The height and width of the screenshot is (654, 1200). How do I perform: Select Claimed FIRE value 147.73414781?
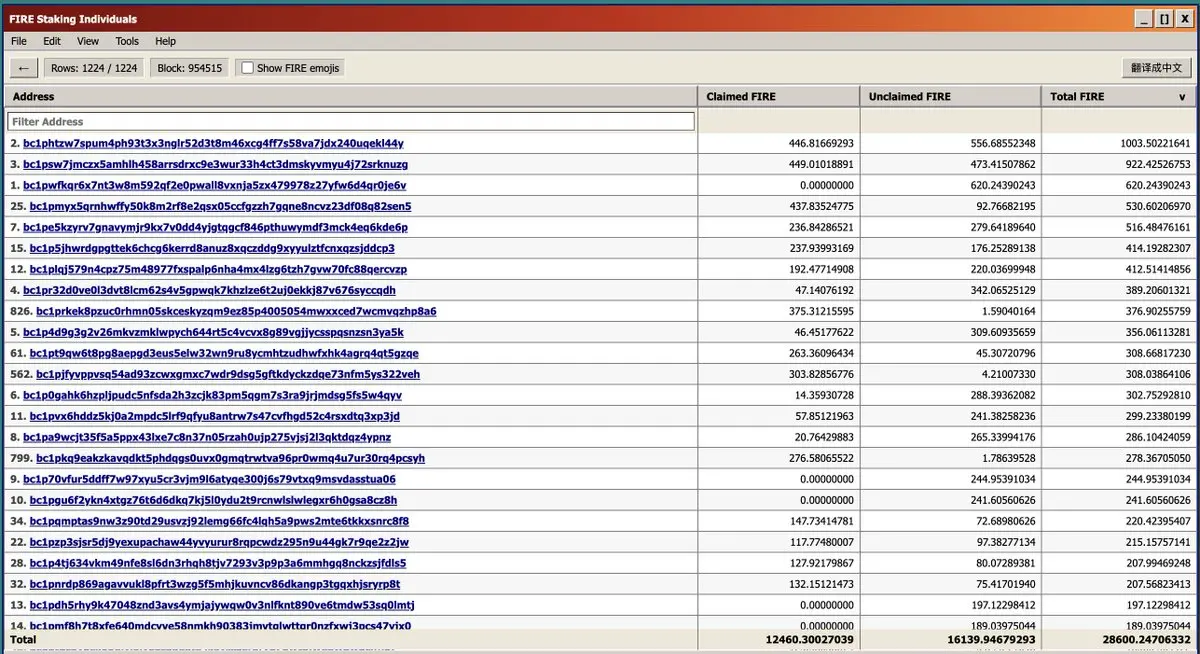tap(821, 522)
